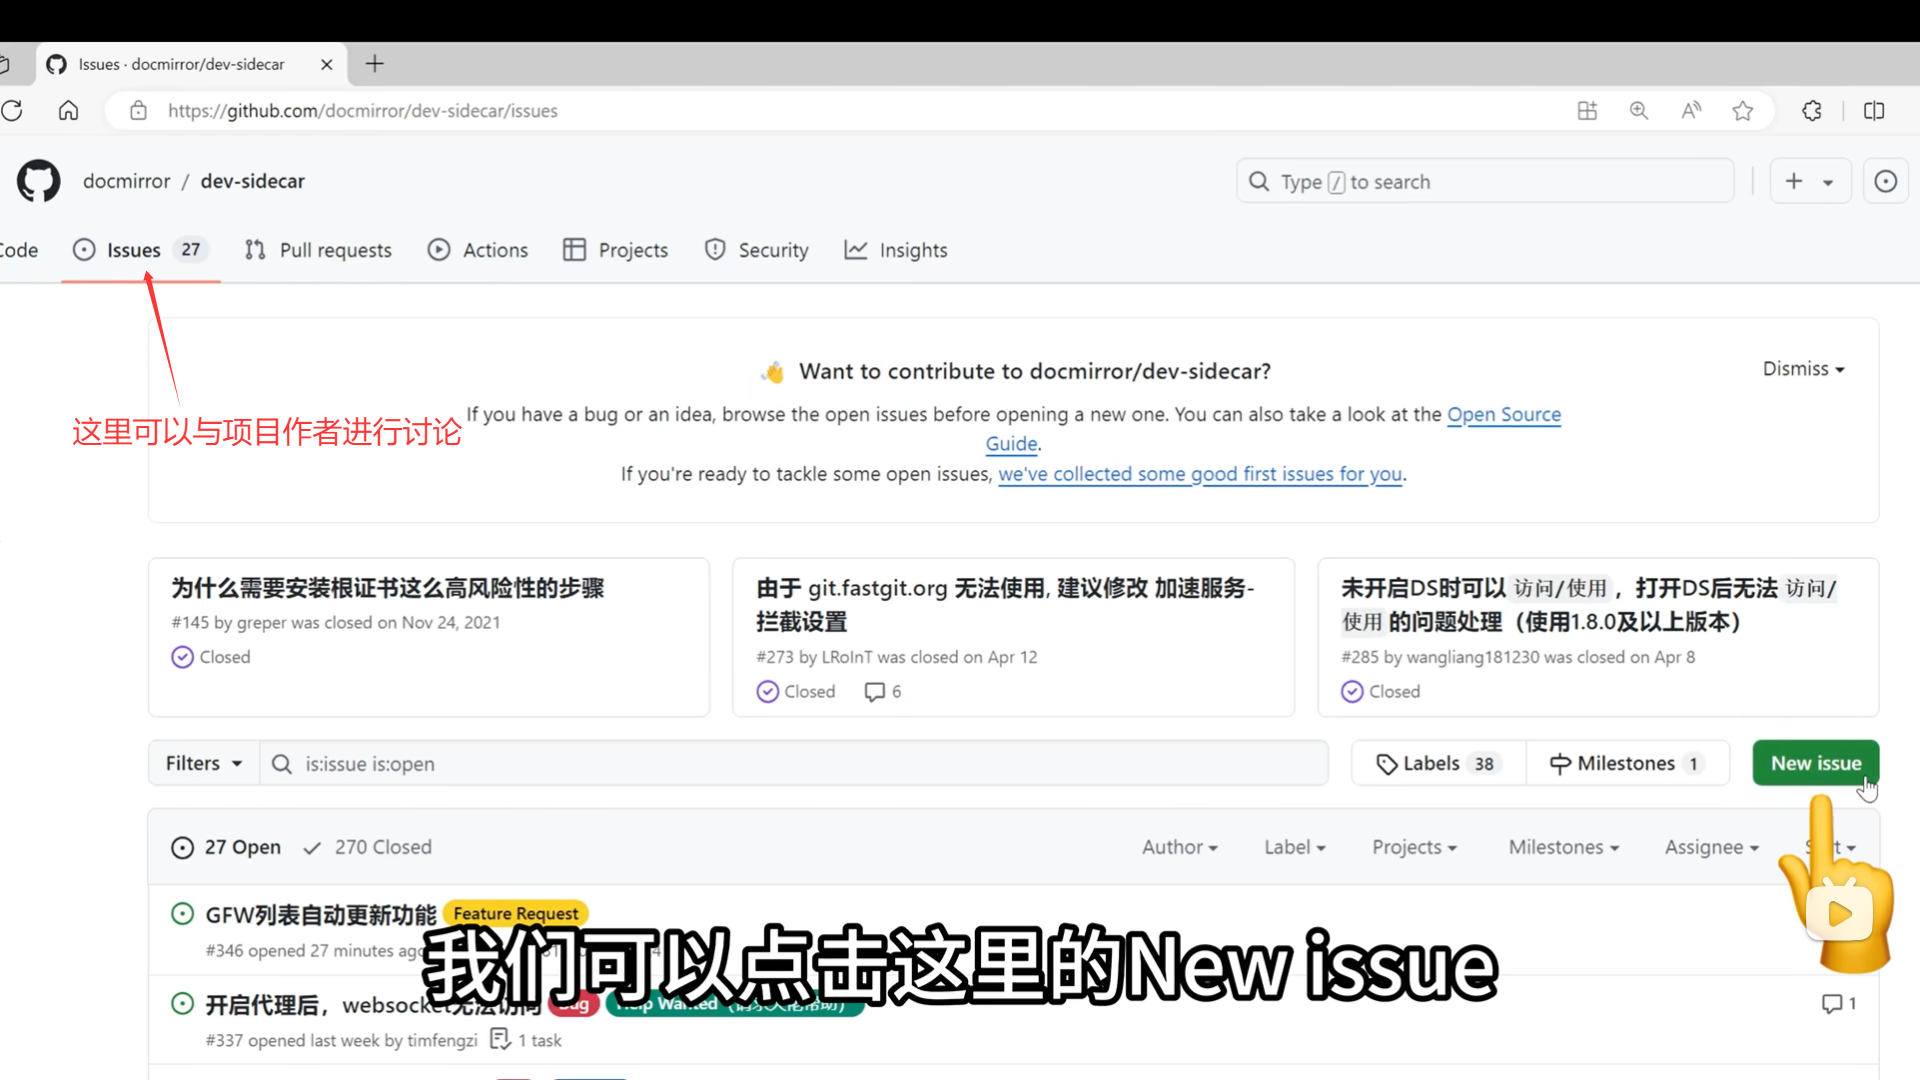Expand the Filters dropdown
Image resolution: width=1920 pixels, height=1080 pixels.
click(x=204, y=763)
